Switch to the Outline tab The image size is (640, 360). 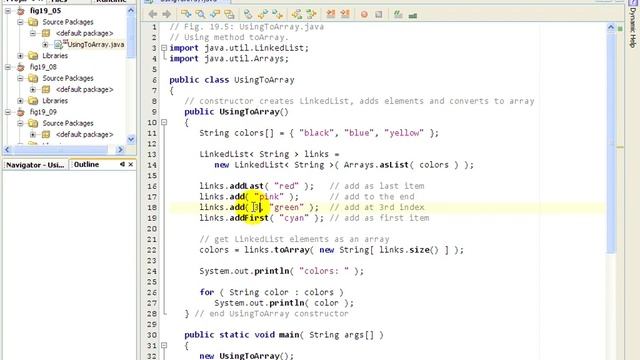tap(86, 164)
